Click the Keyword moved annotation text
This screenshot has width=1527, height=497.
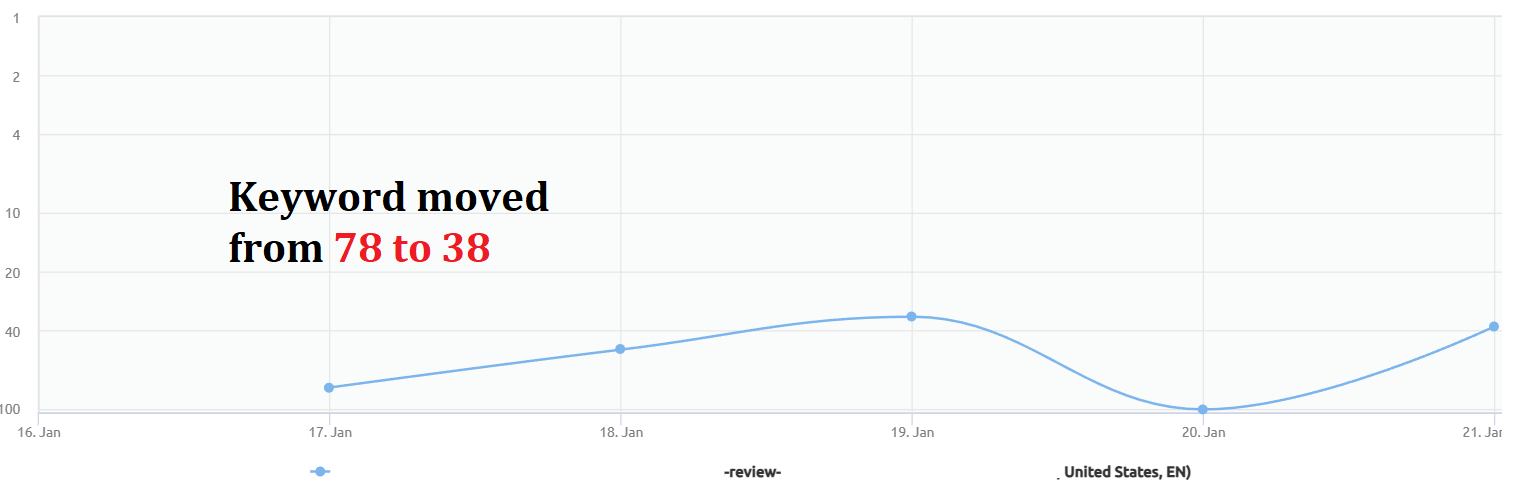click(x=389, y=197)
